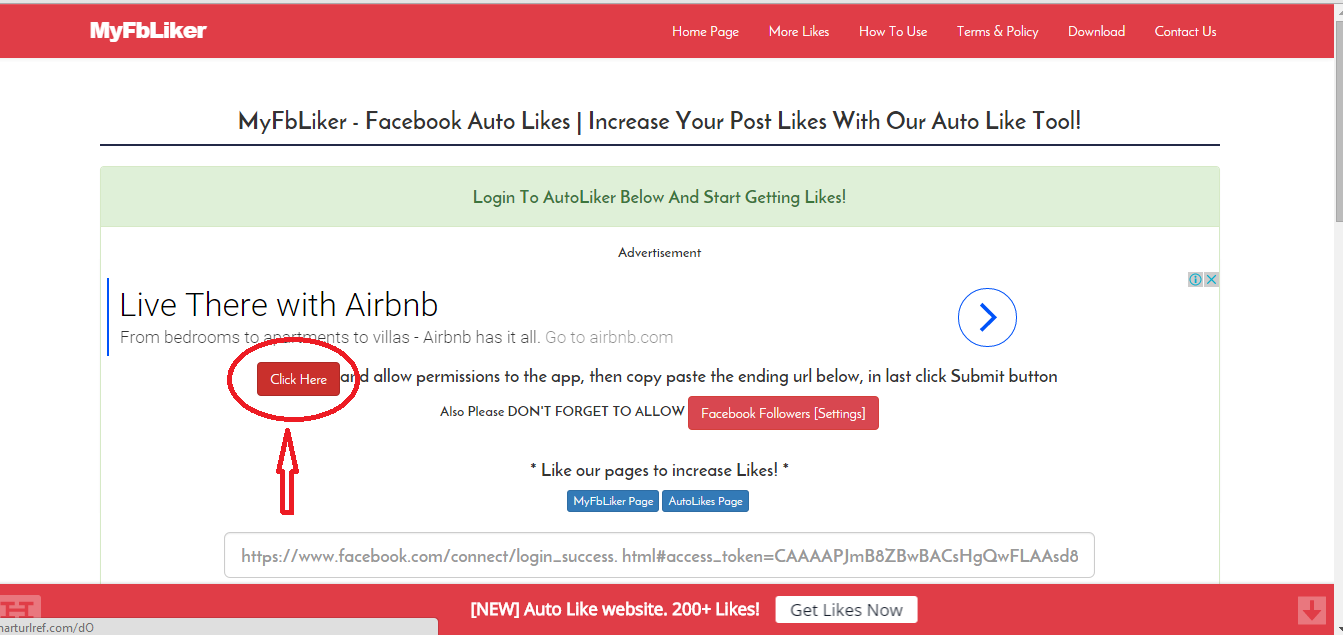Open the Home Page menu item
Image resolution: width=1343 pixels, height=635 pixels.
[x=705, y=31]
